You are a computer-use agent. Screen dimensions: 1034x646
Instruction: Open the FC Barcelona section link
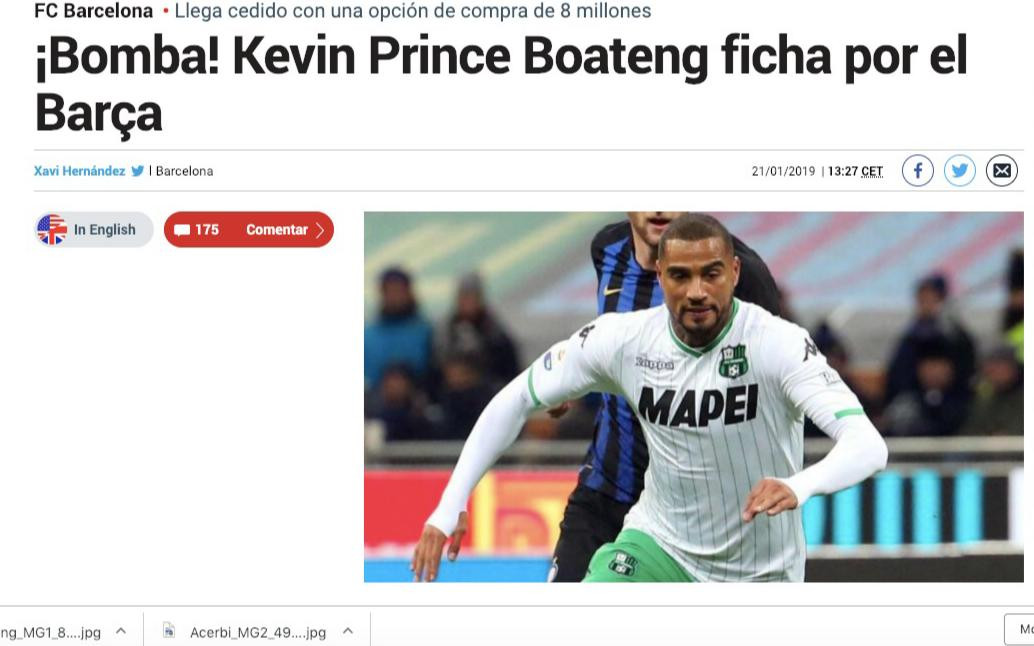[x=94, y=11]
